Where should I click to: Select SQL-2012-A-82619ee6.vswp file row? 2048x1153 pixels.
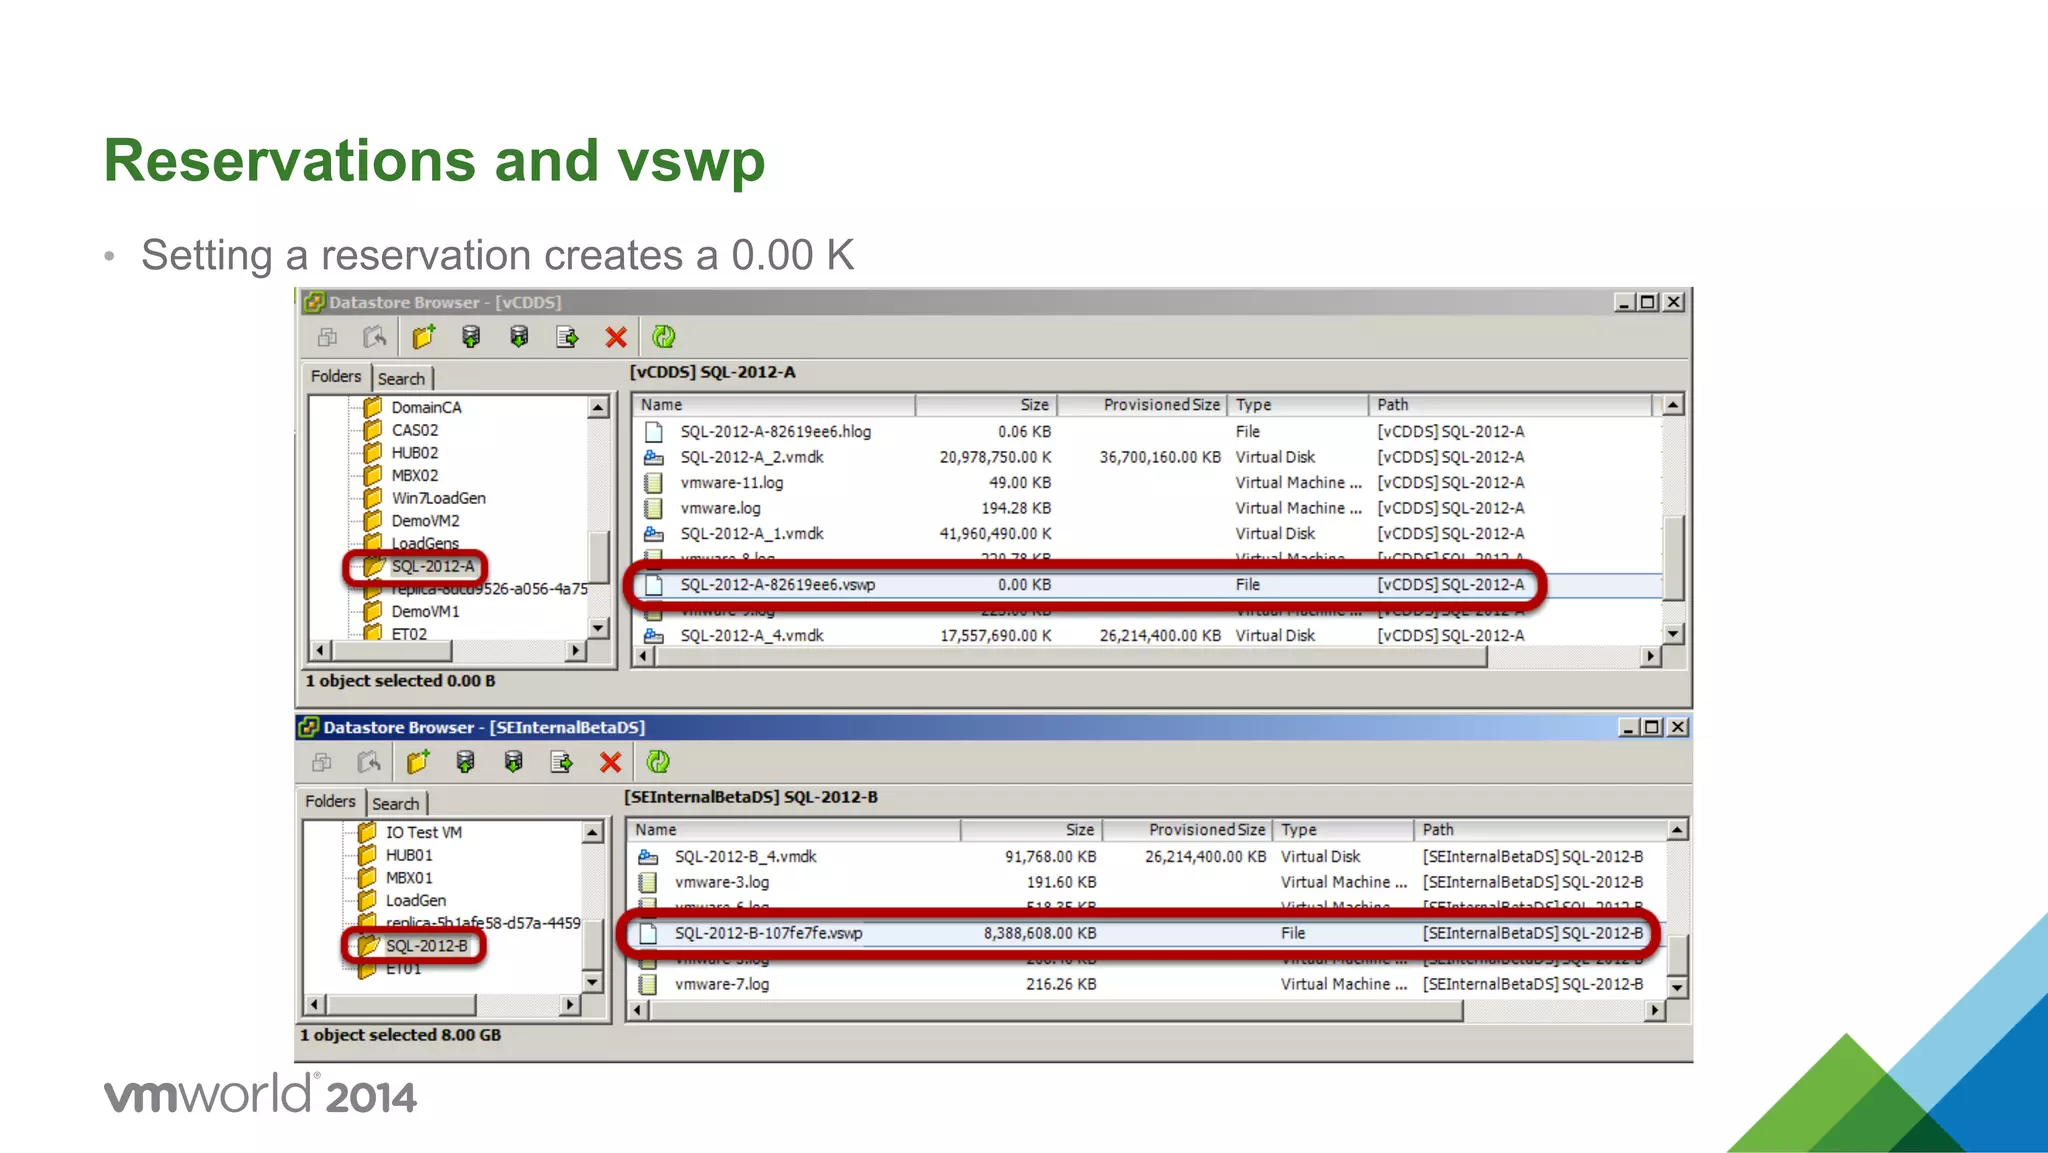coord(1148,585)
